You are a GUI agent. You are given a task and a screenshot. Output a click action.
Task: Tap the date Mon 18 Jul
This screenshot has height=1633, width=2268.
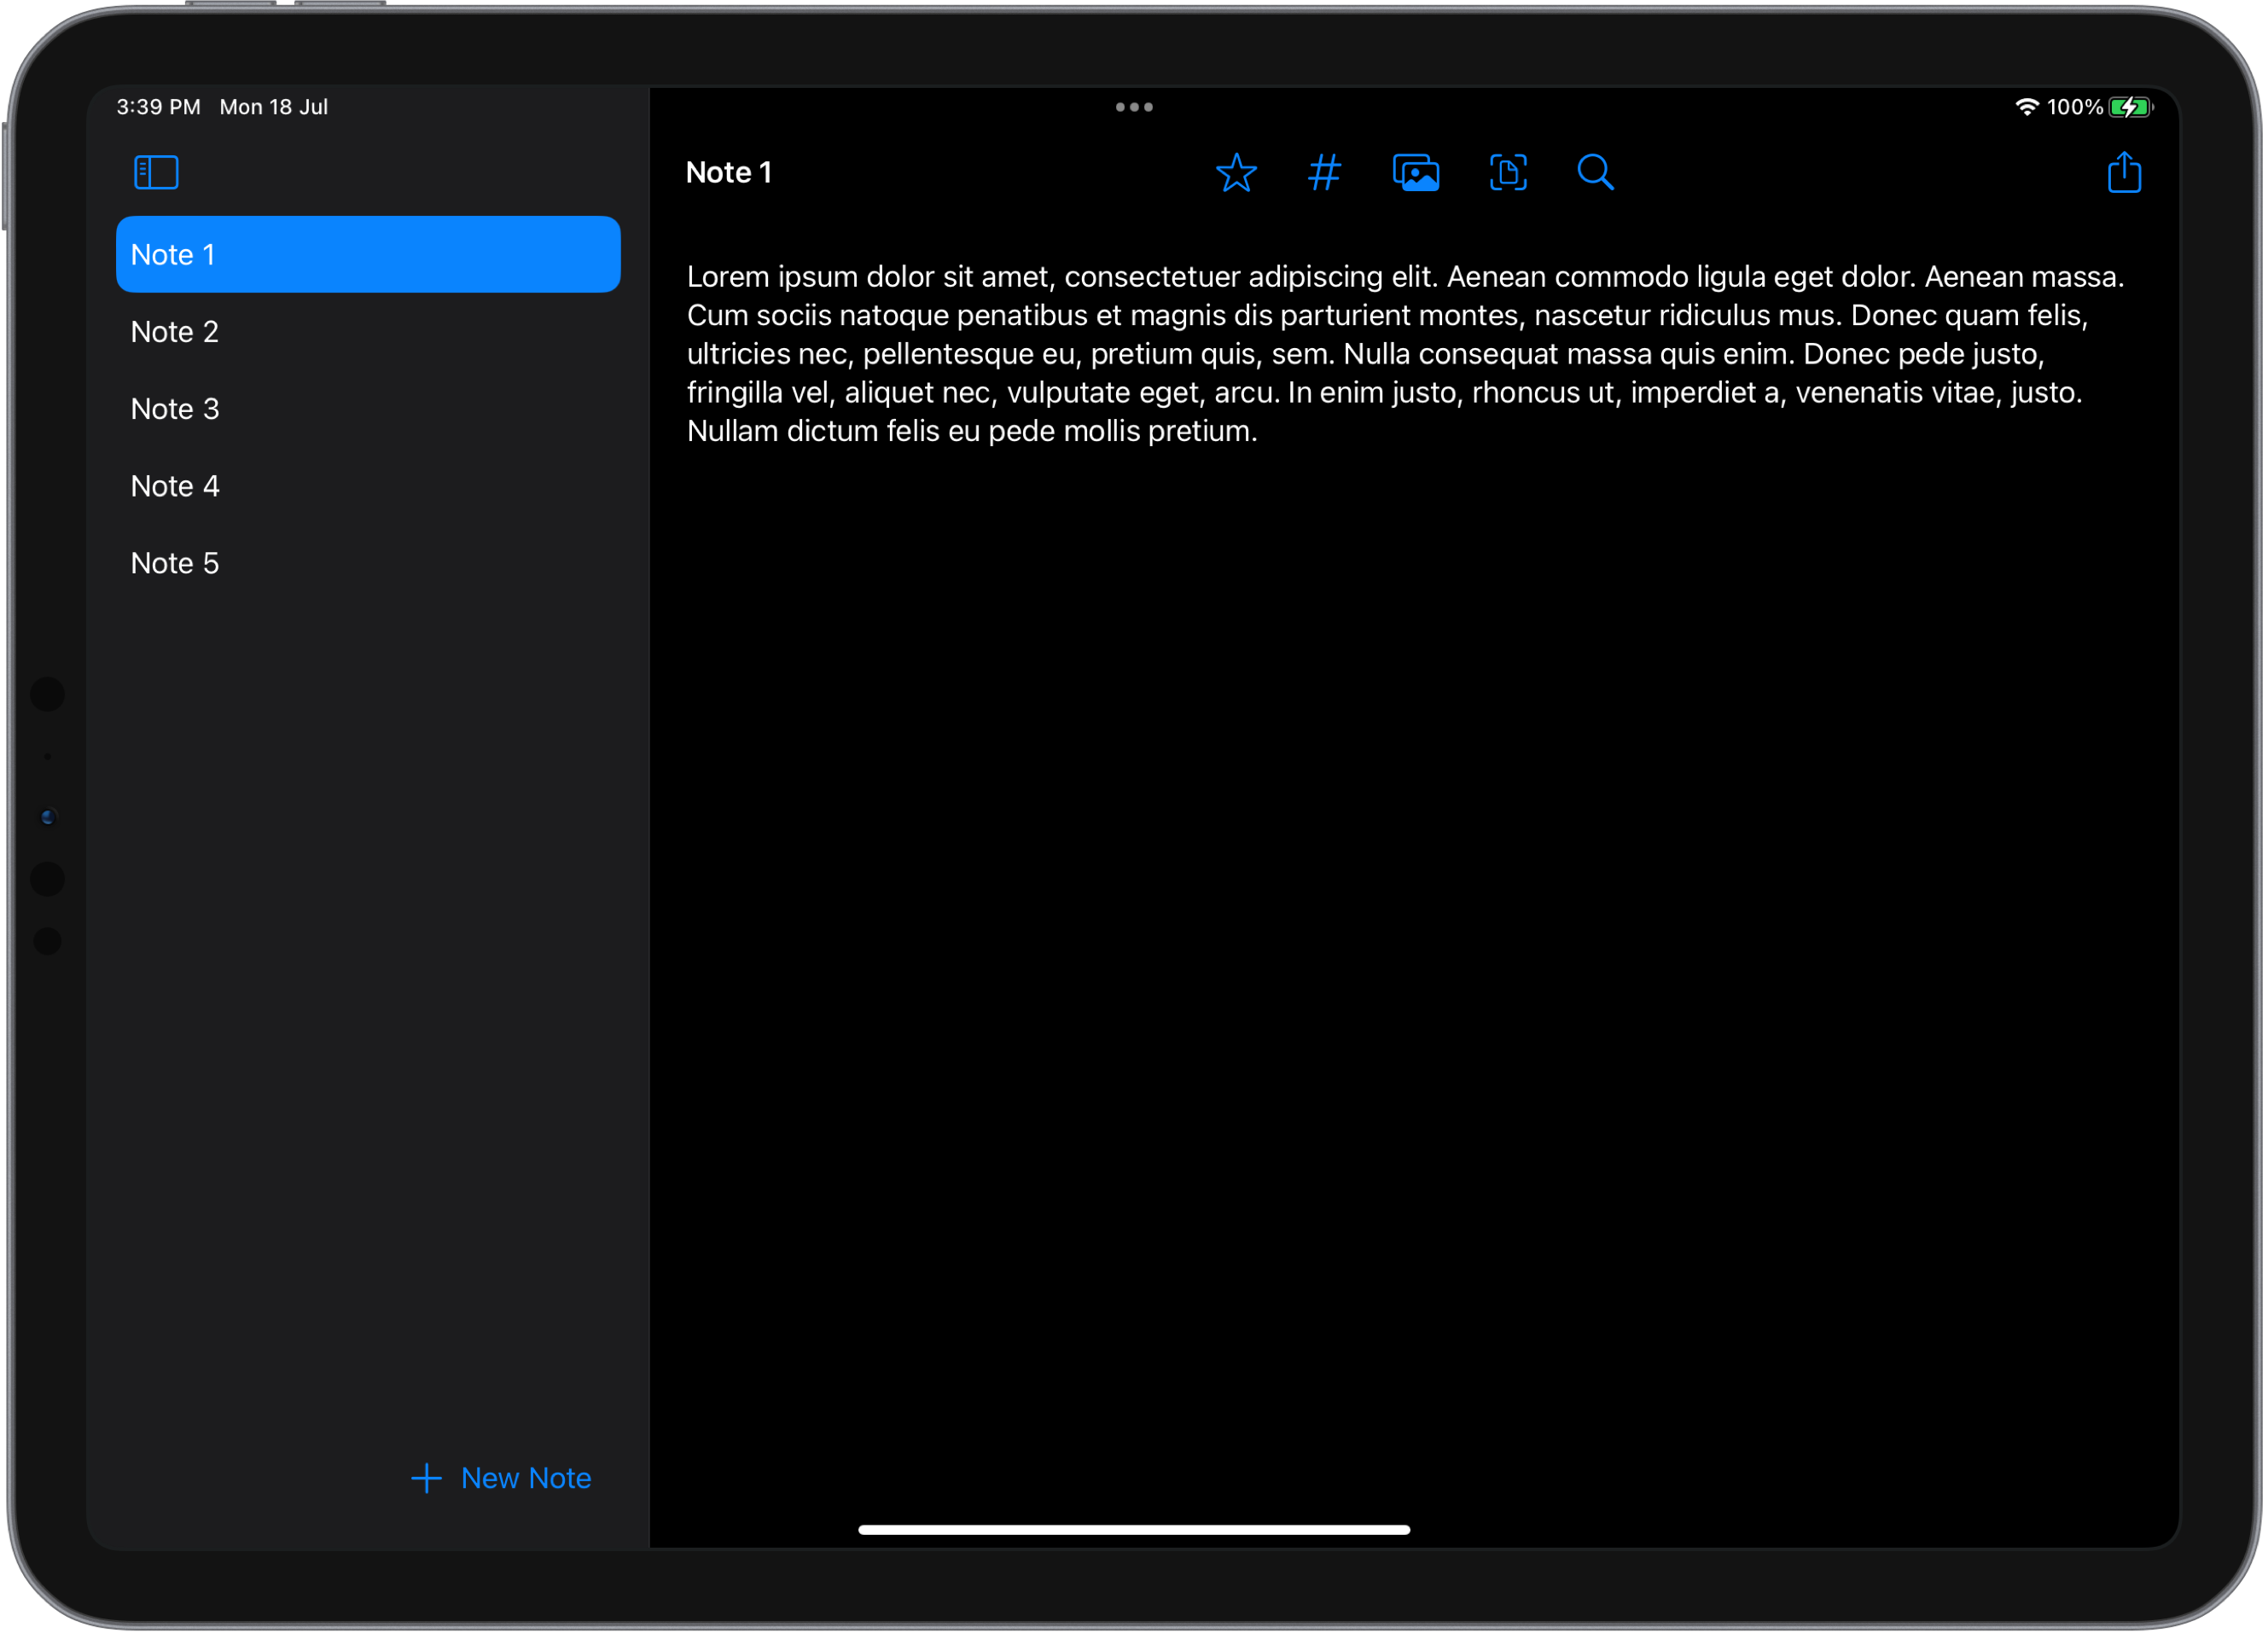click(x=273, y=106)
